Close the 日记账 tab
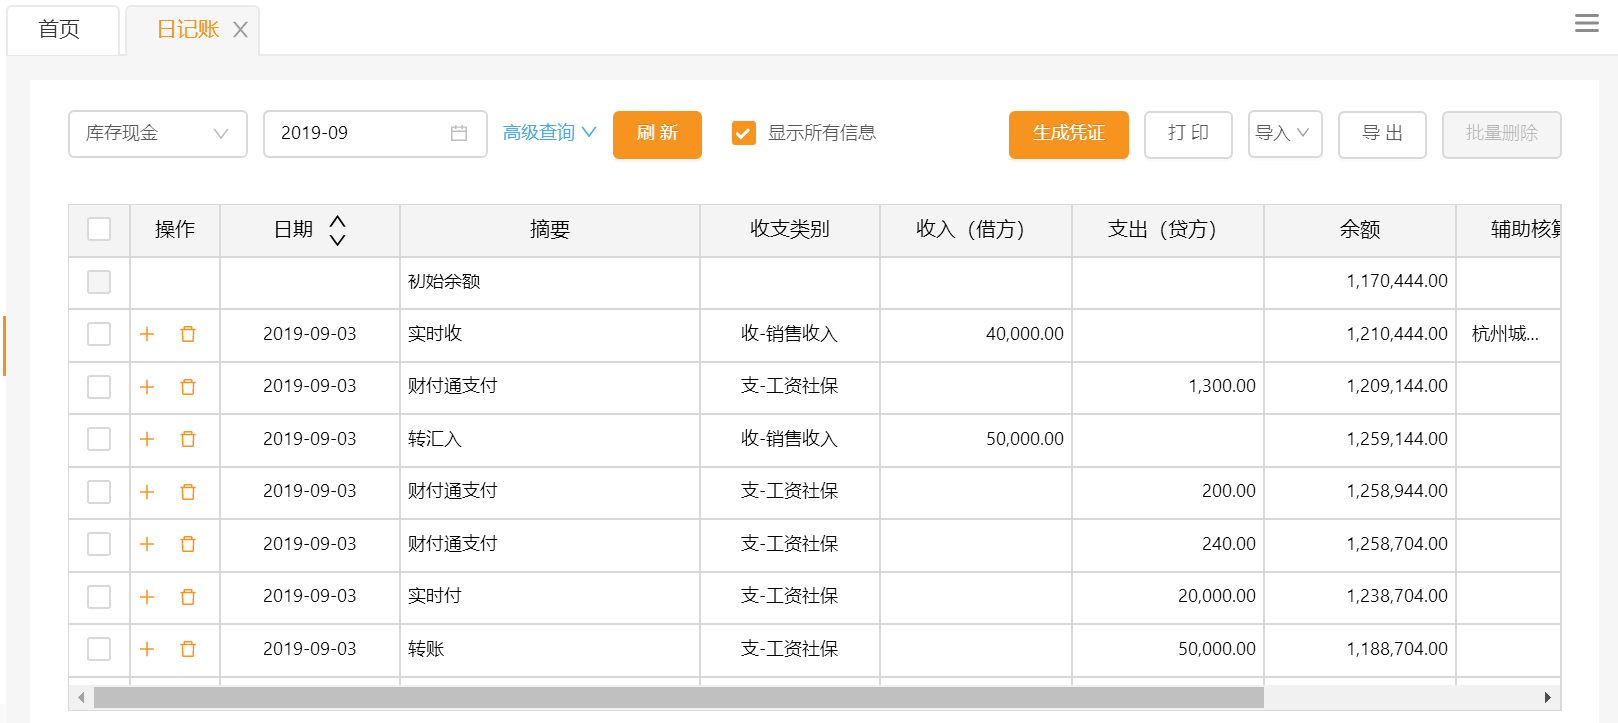The width and height of the screenshot is (1618, 723). (240, 30)
